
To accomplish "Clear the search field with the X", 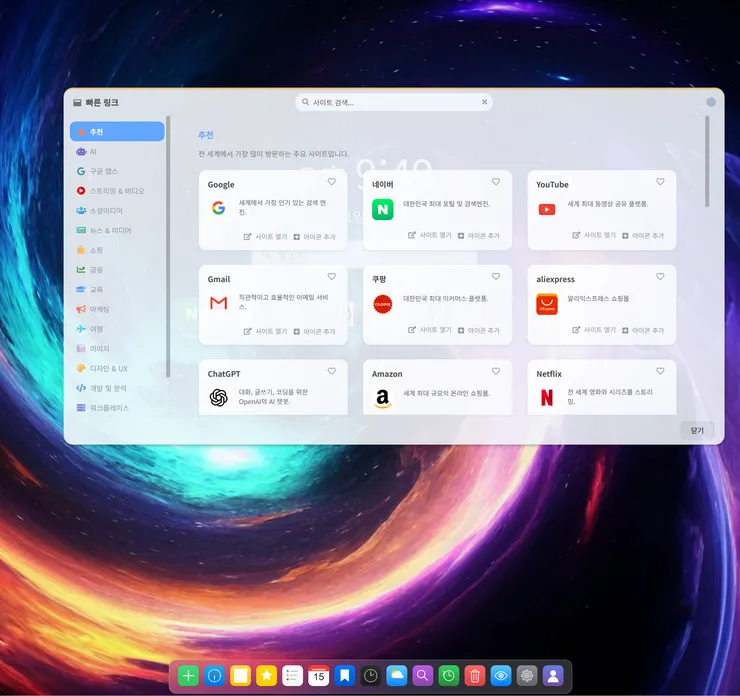I will [484, 102].
